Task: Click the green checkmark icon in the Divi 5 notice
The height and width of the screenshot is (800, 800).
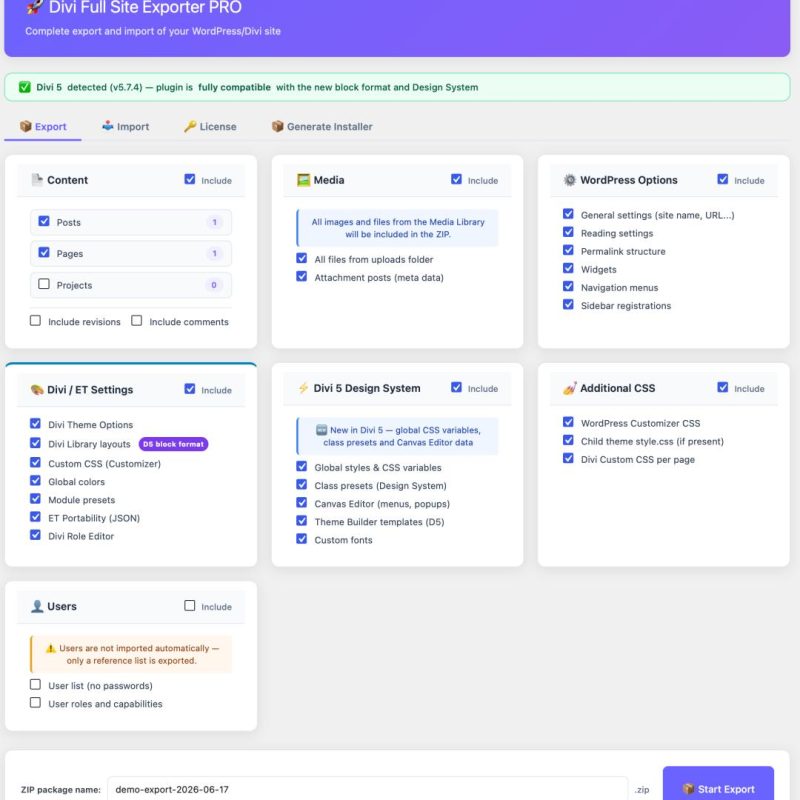Action: tap(24, 87)
